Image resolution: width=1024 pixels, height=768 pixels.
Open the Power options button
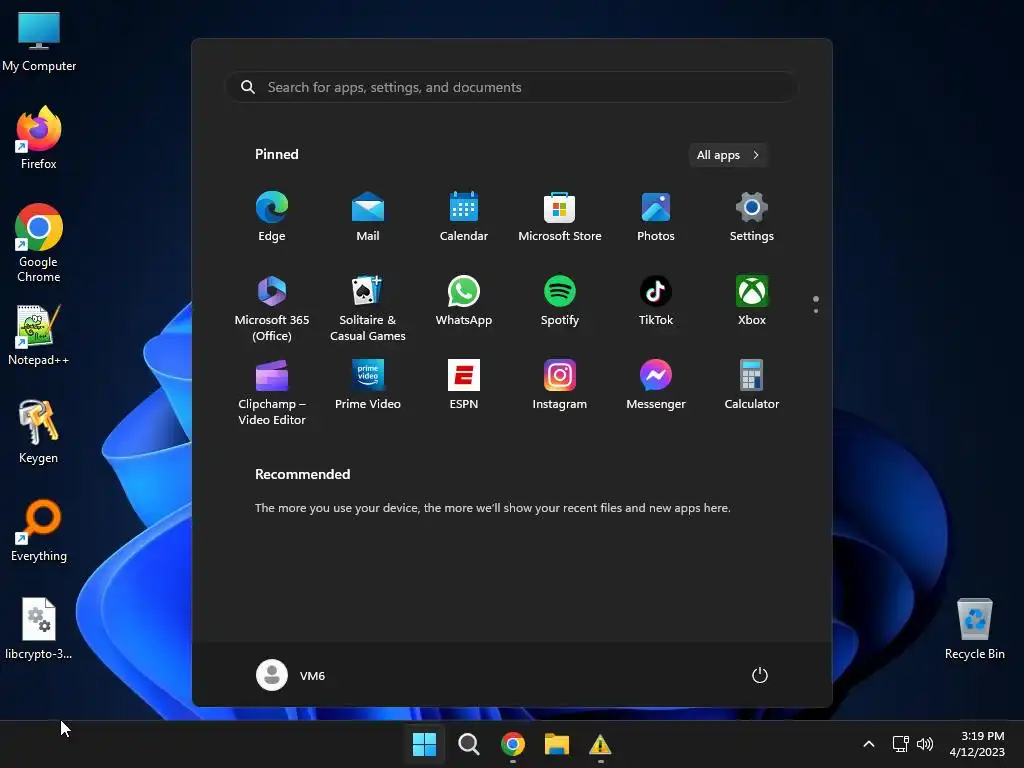click(x=760, y=675)
